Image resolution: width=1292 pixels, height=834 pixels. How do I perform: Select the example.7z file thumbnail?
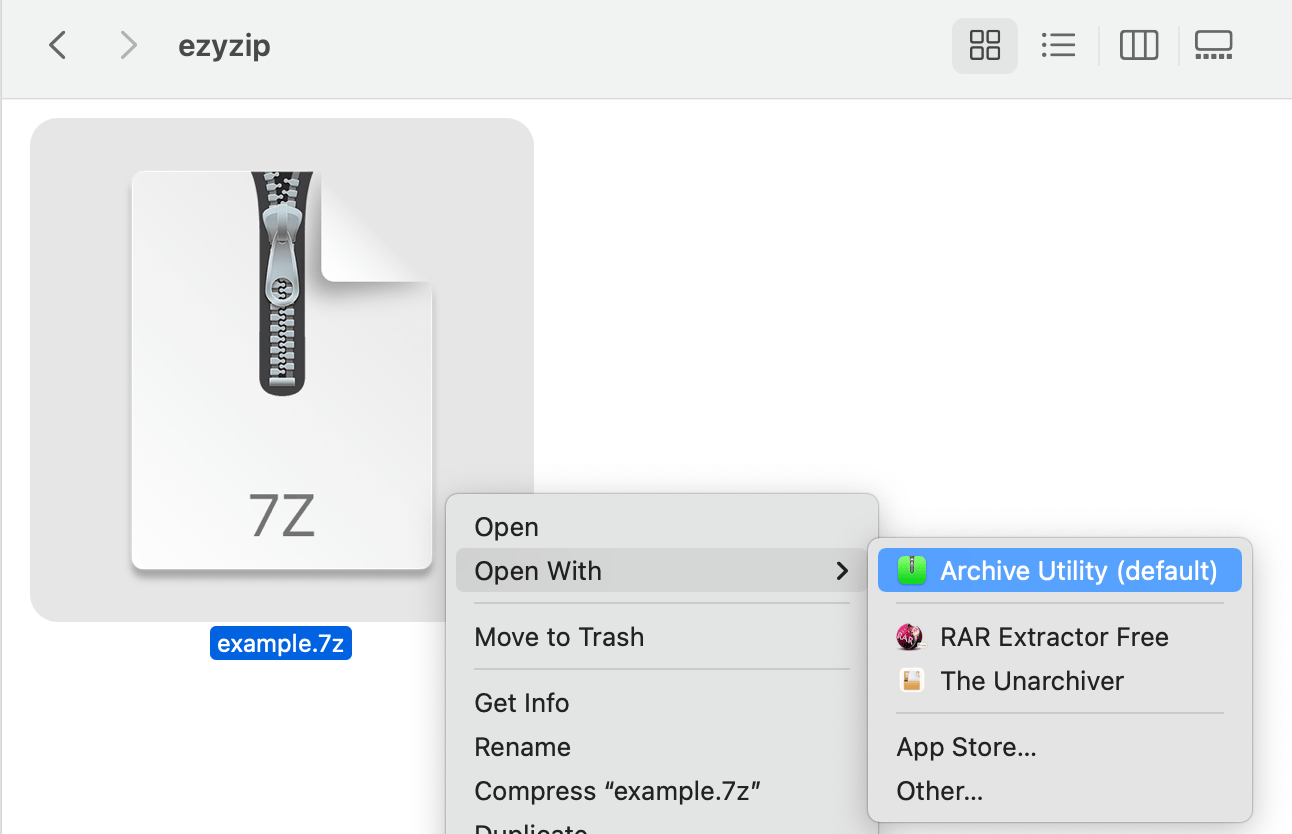(x=281, y=369)
